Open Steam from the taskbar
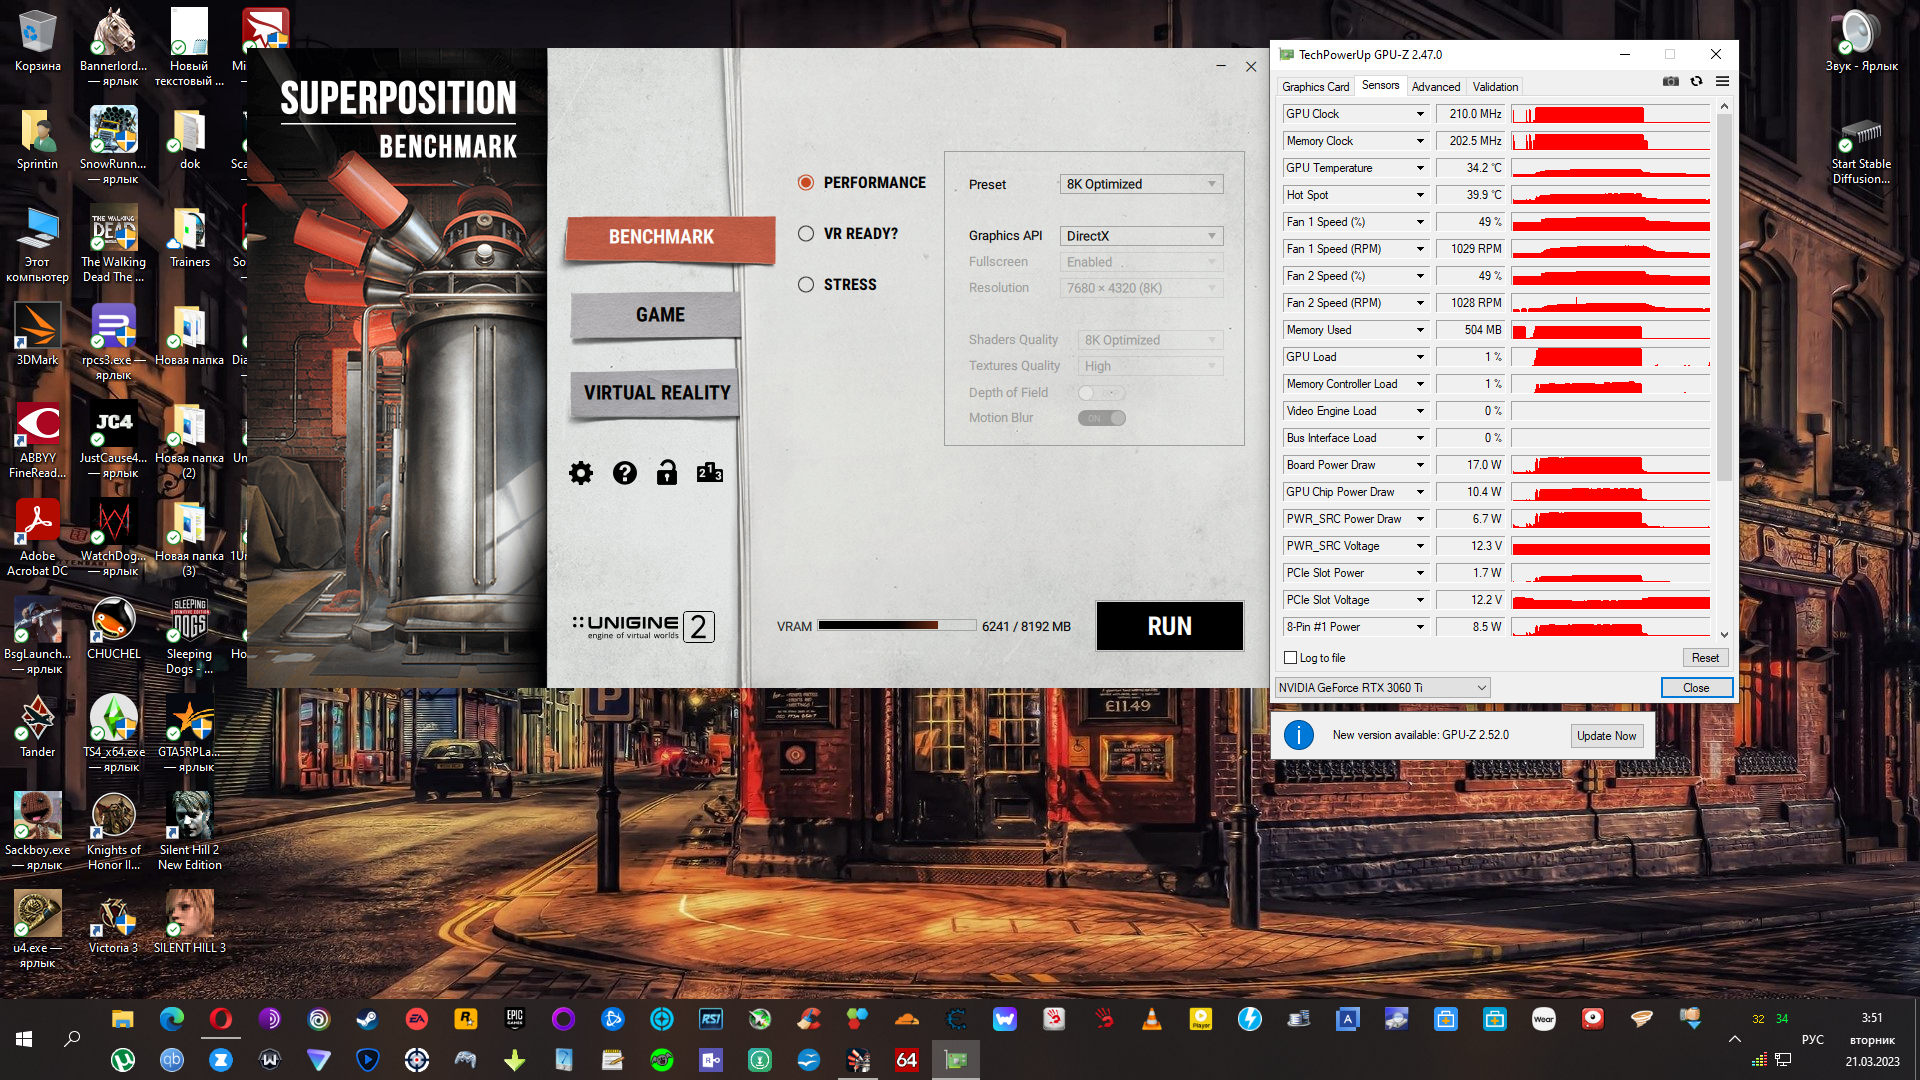The image size is (1920, 1080). tap(367, 1019)
